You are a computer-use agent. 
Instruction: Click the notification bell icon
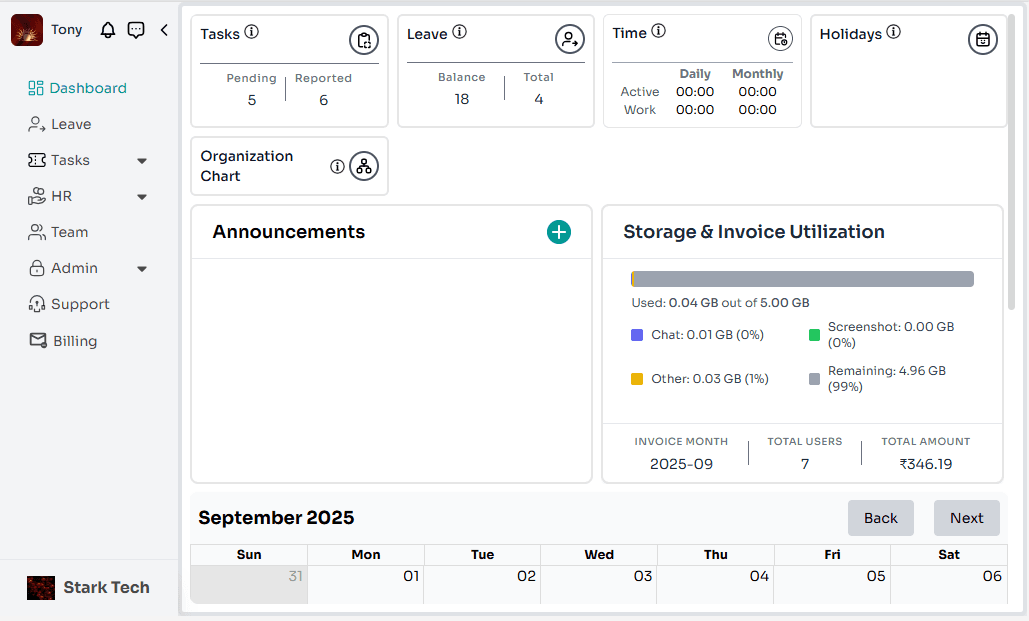pos(107,30)
